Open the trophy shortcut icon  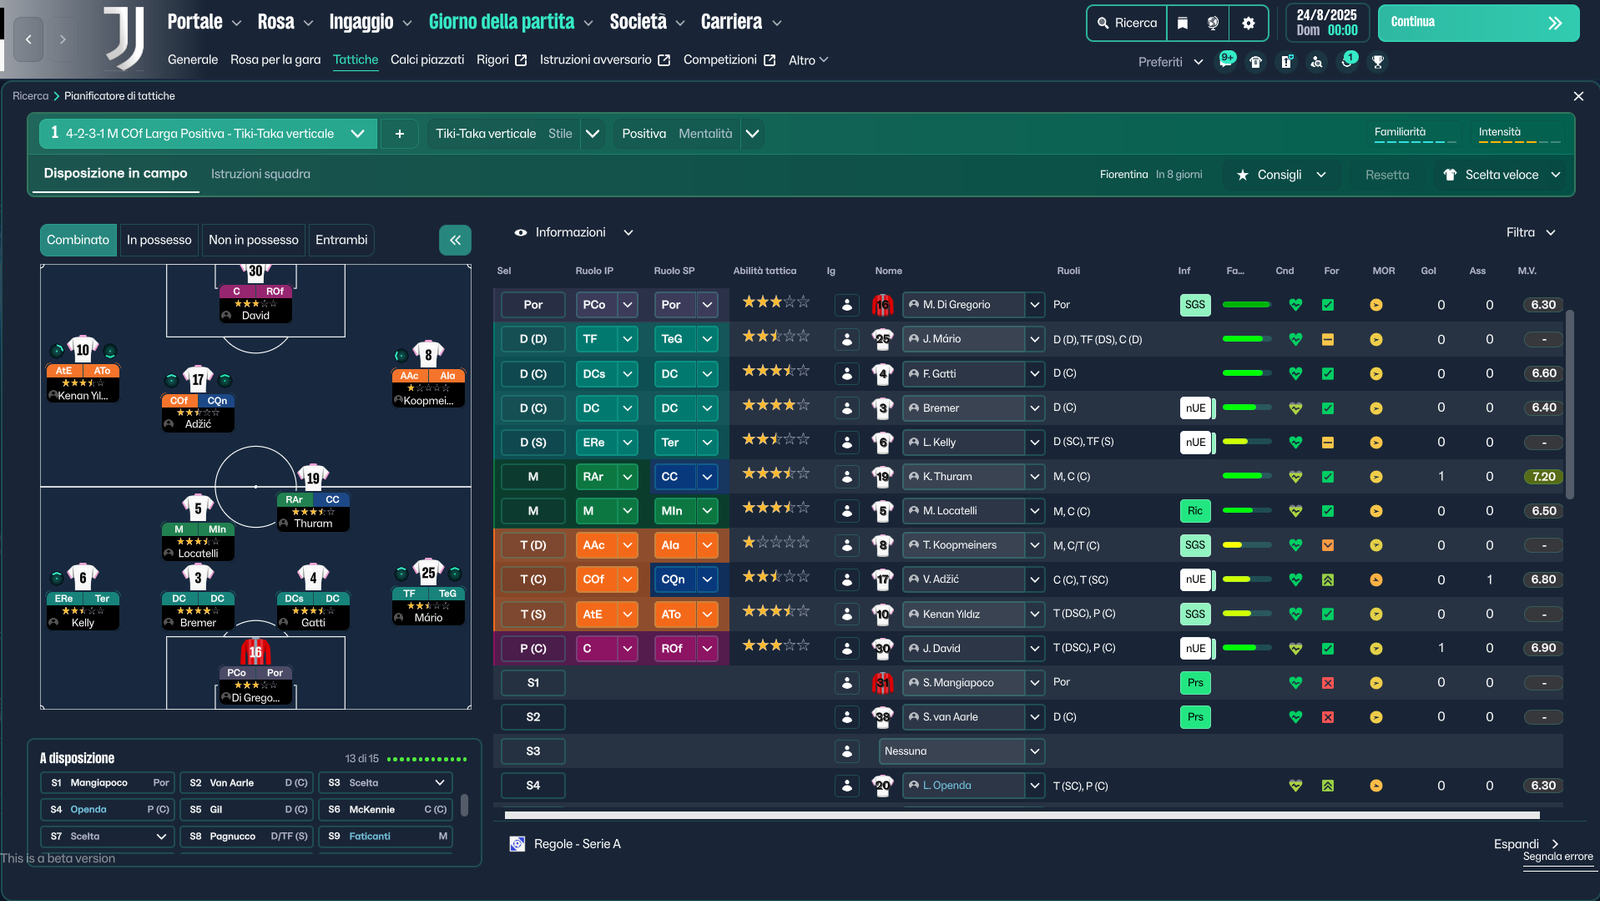coord(1378,62)
